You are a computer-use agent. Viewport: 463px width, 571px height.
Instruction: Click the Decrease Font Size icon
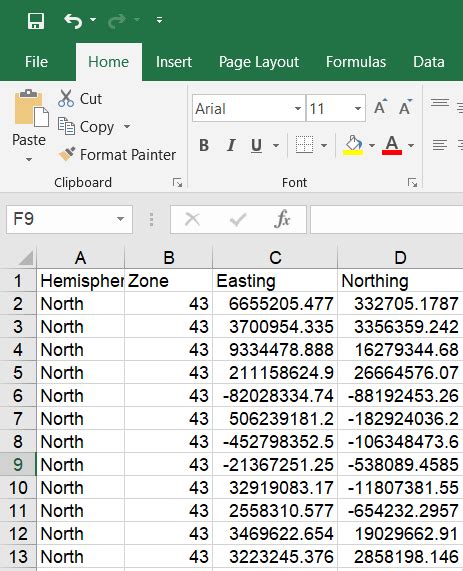405,107
